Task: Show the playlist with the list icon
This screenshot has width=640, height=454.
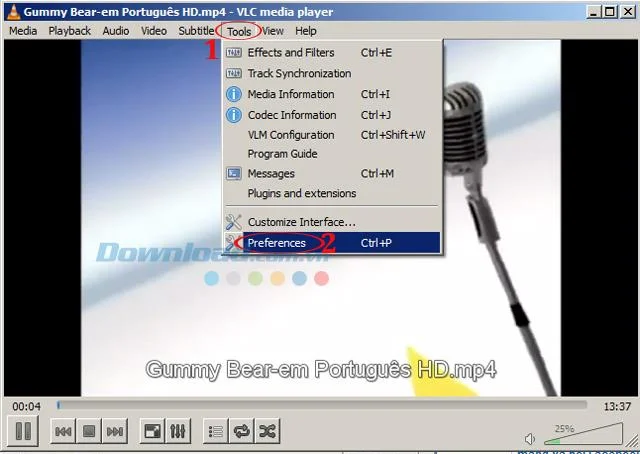Action: (x=216, y=431)
